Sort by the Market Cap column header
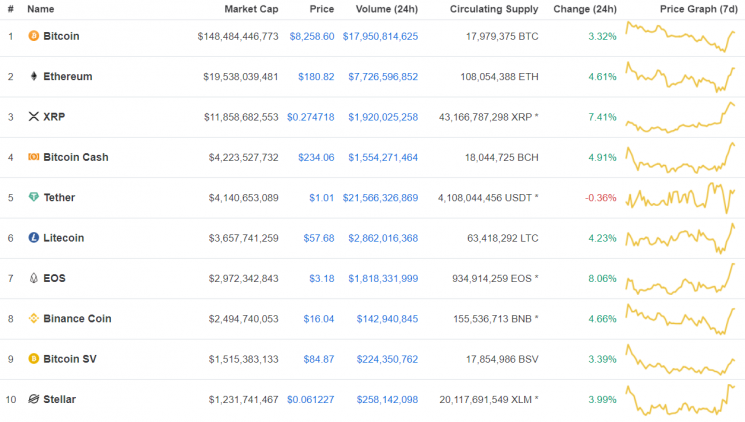The image size is (745, 422). point(251,9)
